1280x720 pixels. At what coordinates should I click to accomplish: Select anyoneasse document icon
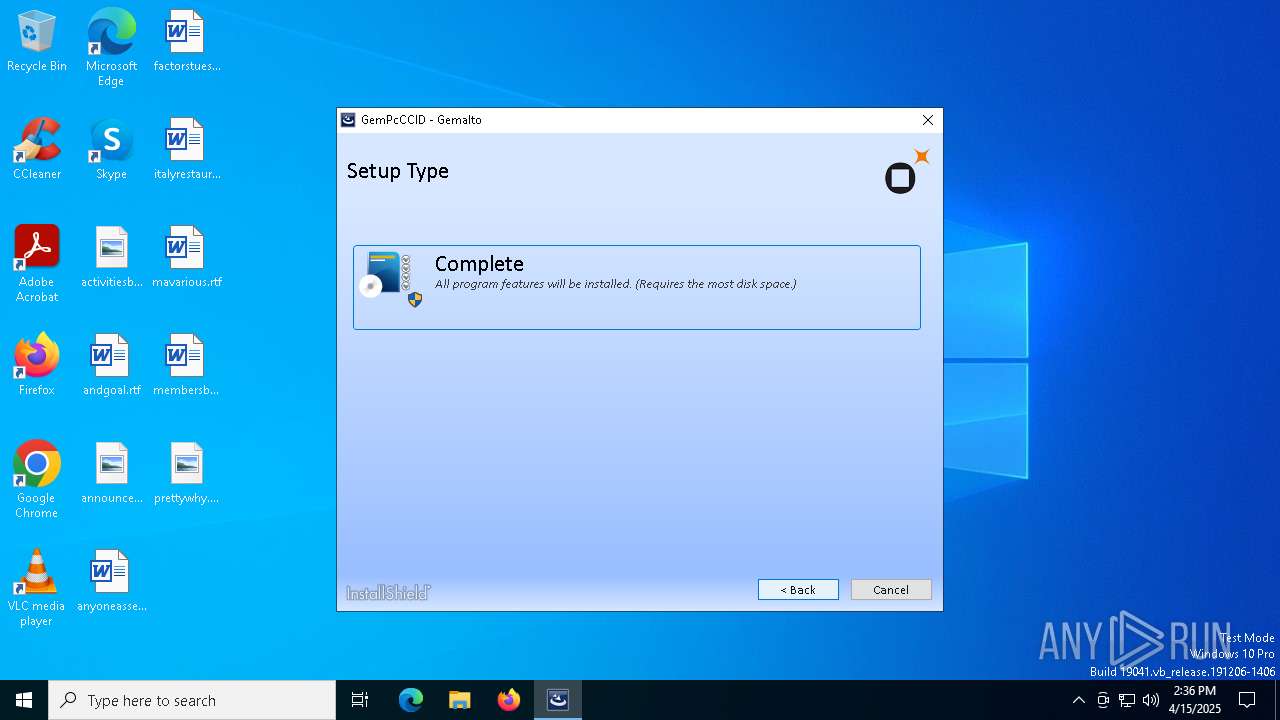[x=111, y=582]
